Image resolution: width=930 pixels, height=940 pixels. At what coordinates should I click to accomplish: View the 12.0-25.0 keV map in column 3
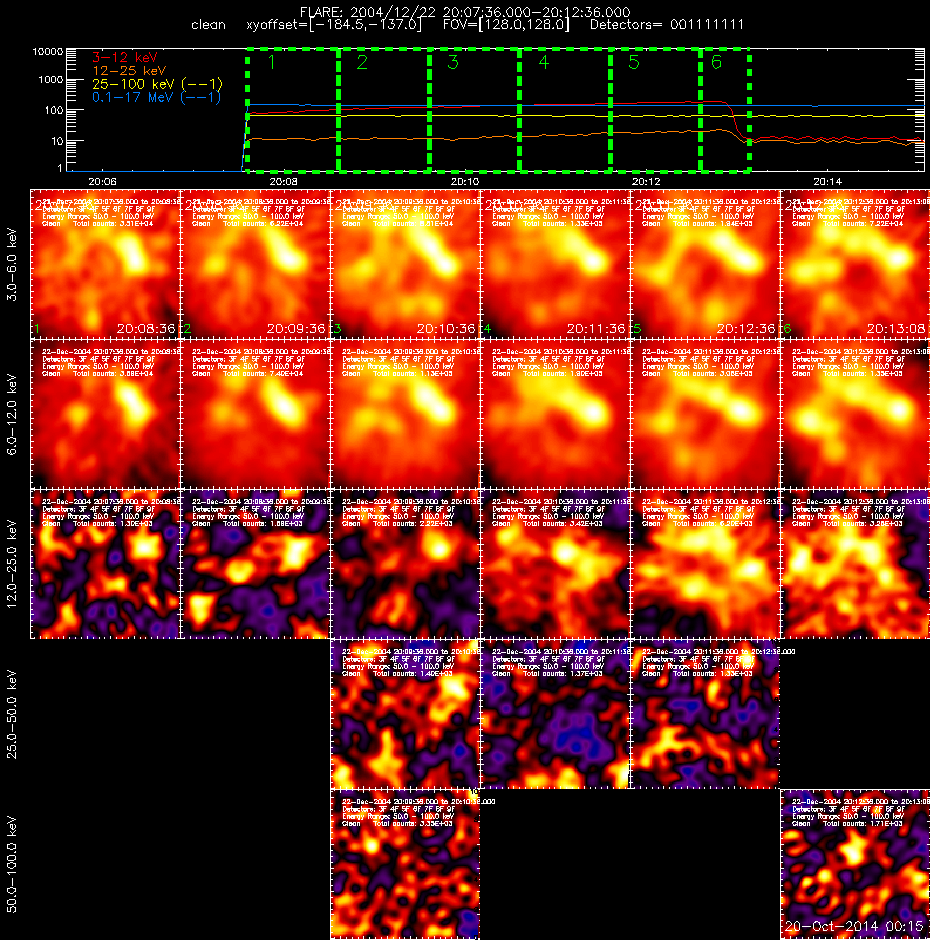pyautogui.click(x=405, y=564)
